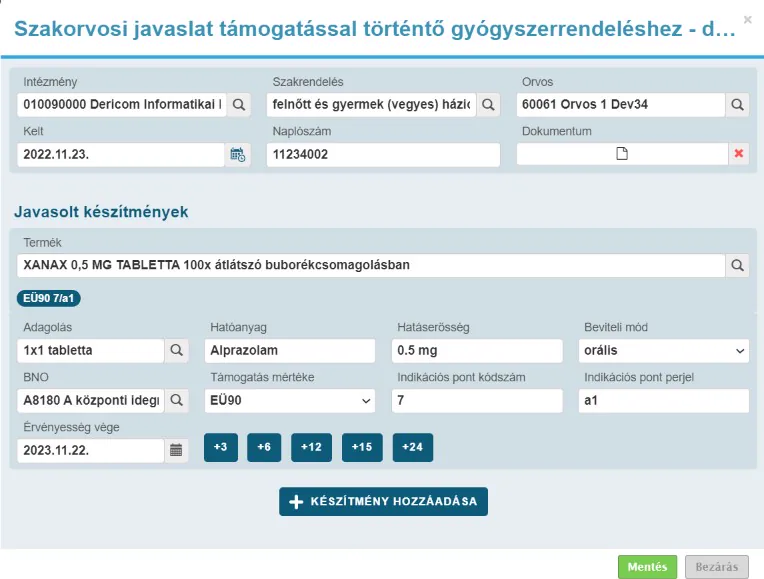Click into the Kelt date field
Screen dimensions: 764x579
click(x=121, y=154)
